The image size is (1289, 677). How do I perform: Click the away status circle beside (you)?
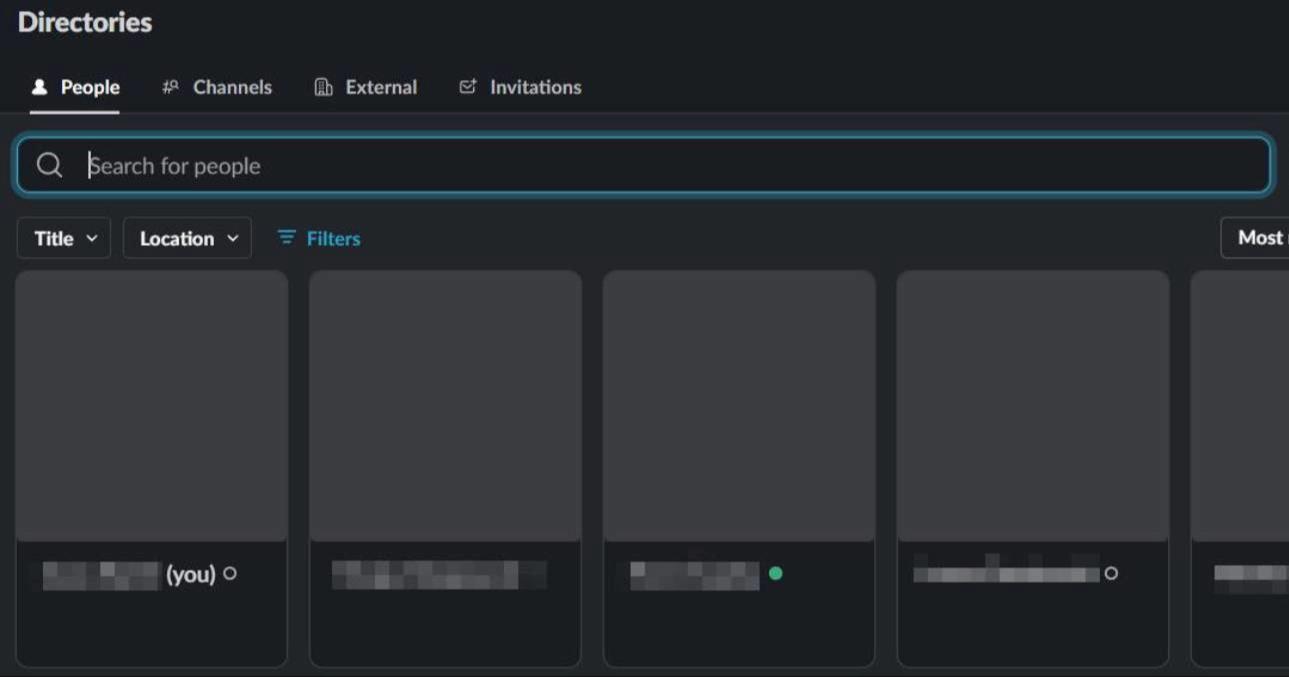point(230,573)
